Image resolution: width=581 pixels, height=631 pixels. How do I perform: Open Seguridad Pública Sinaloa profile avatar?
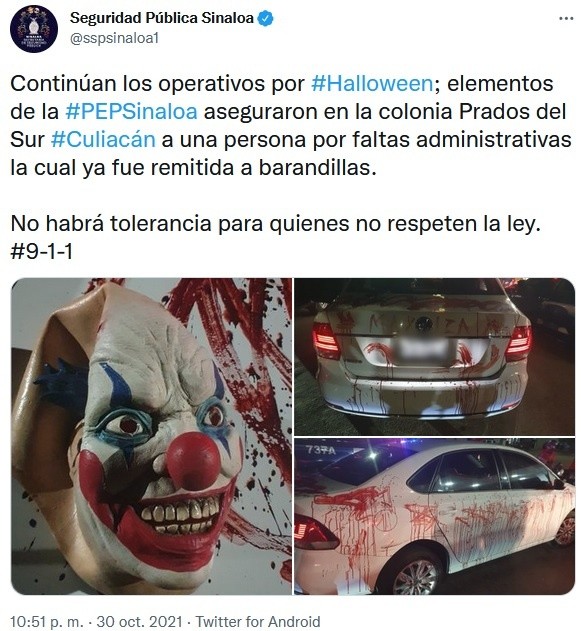33,29
